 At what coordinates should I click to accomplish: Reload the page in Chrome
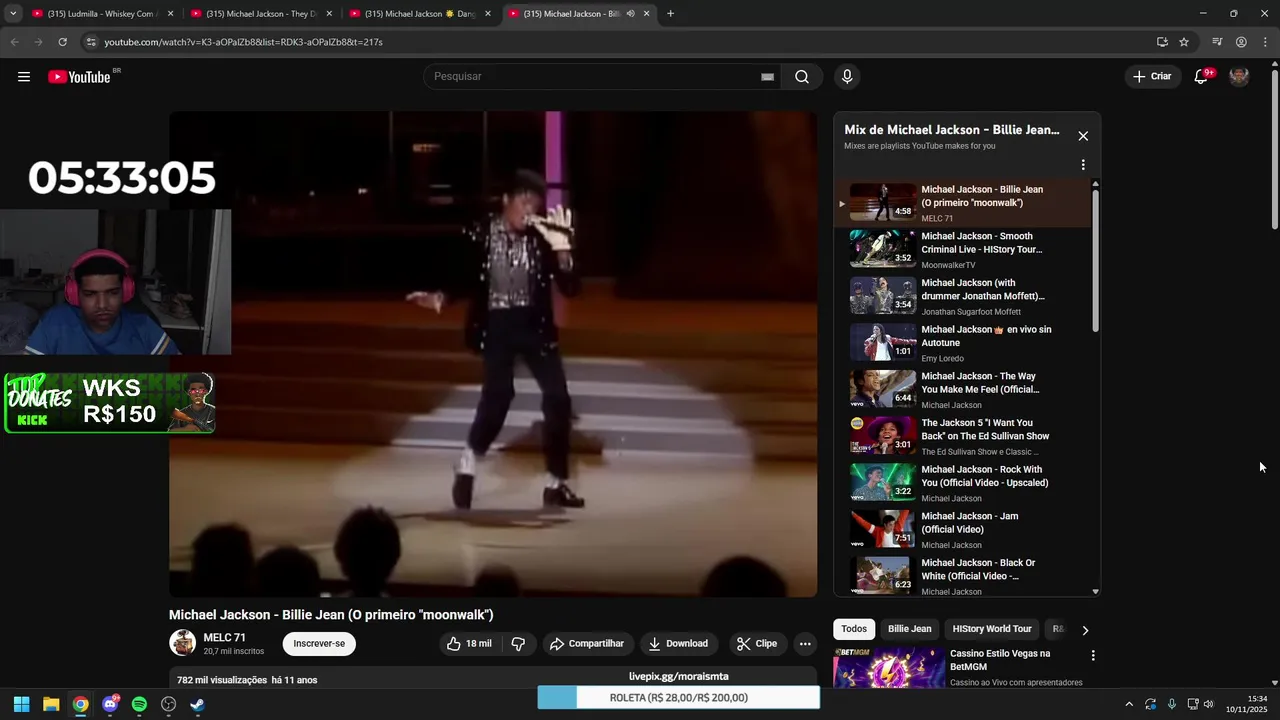(62, 42)
